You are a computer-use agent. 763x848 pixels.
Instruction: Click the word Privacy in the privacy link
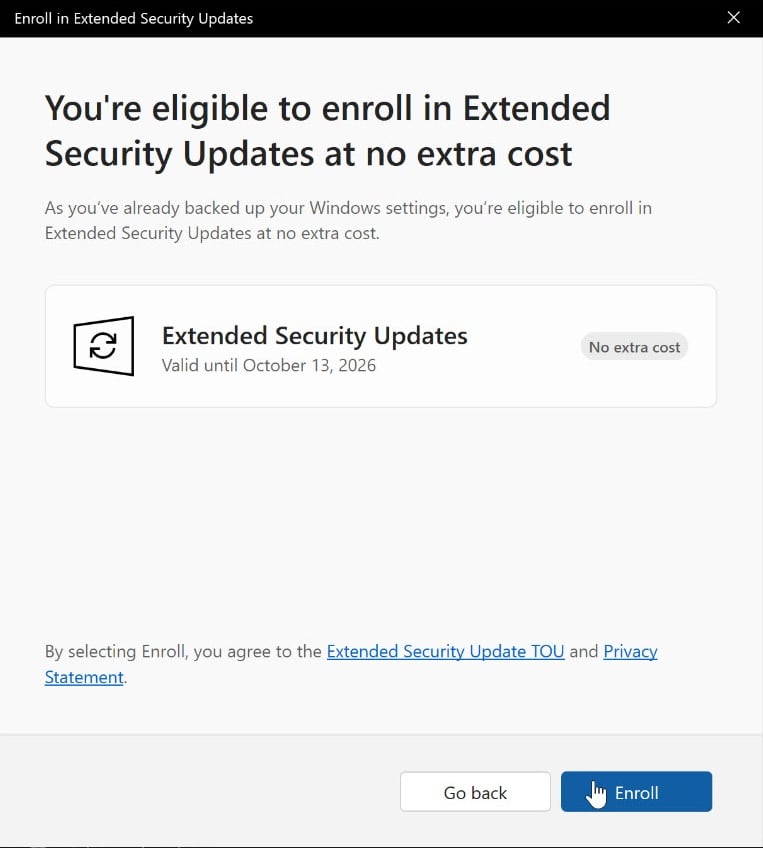[x=630, y=651]
